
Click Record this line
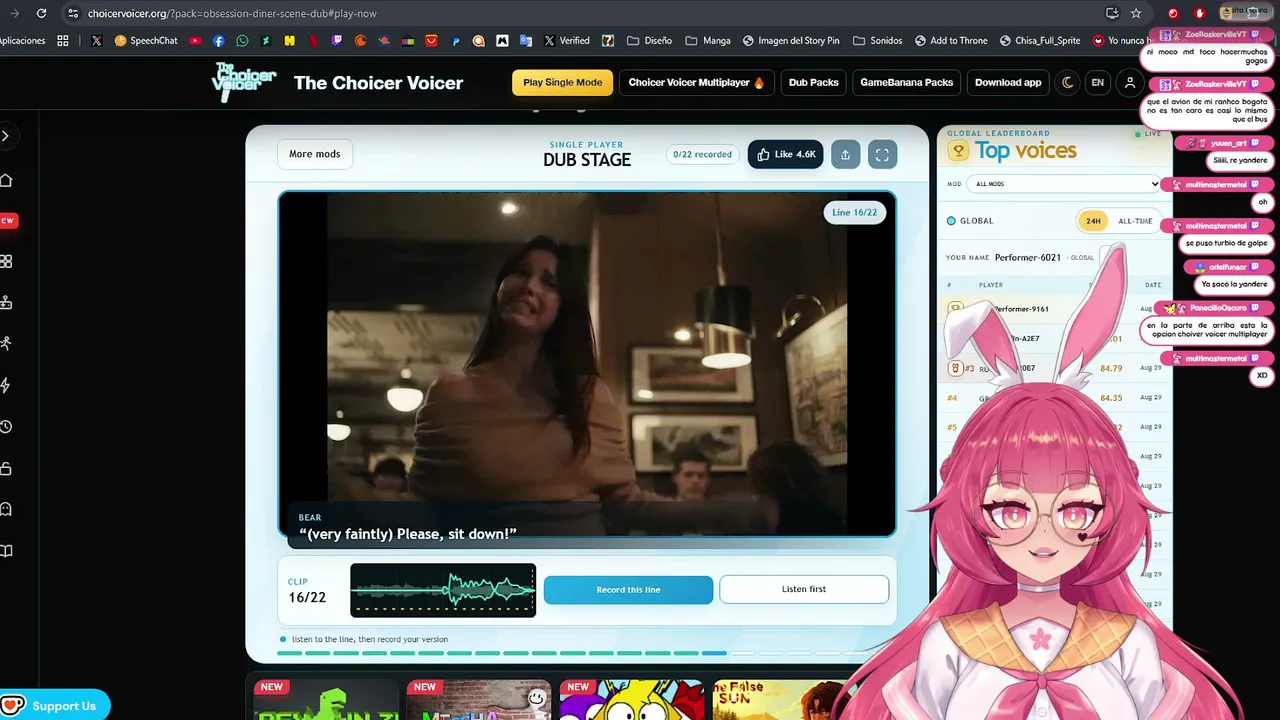pyautogui.click(x=628, y=590)
